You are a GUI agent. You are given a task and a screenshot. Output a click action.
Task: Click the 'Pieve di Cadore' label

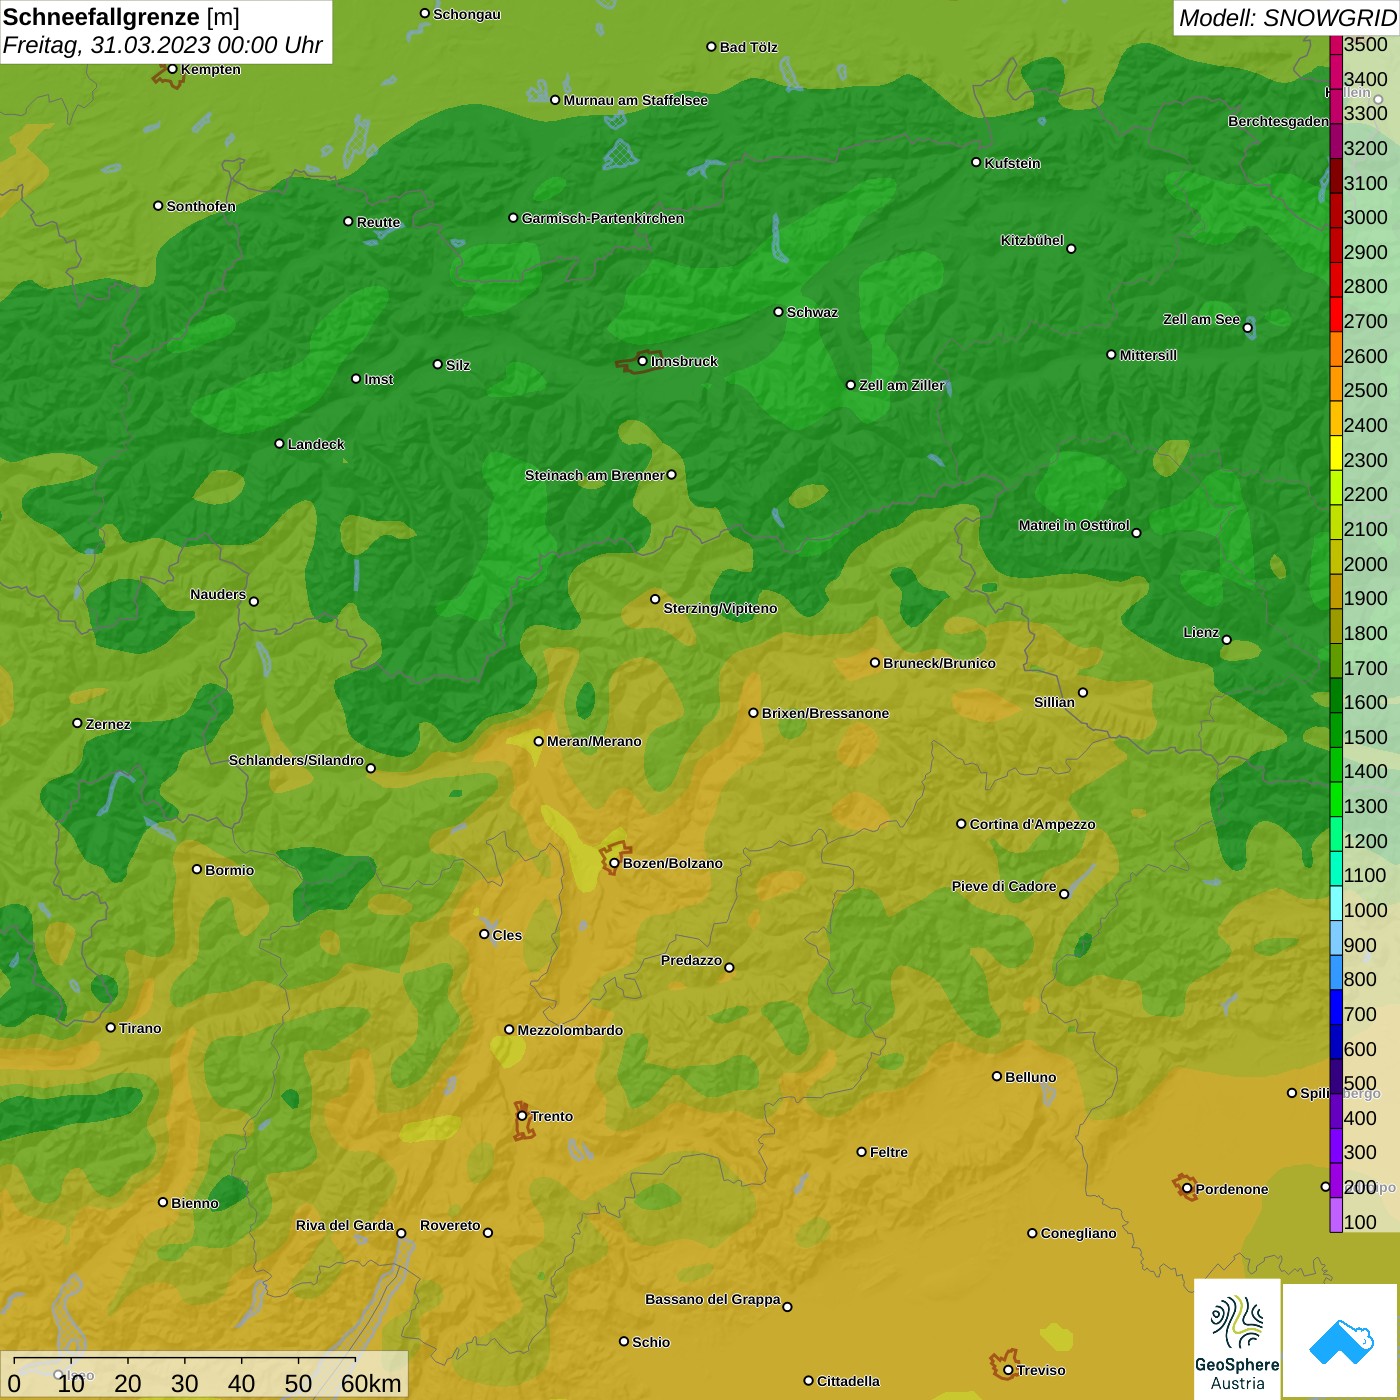(1004, 886)
